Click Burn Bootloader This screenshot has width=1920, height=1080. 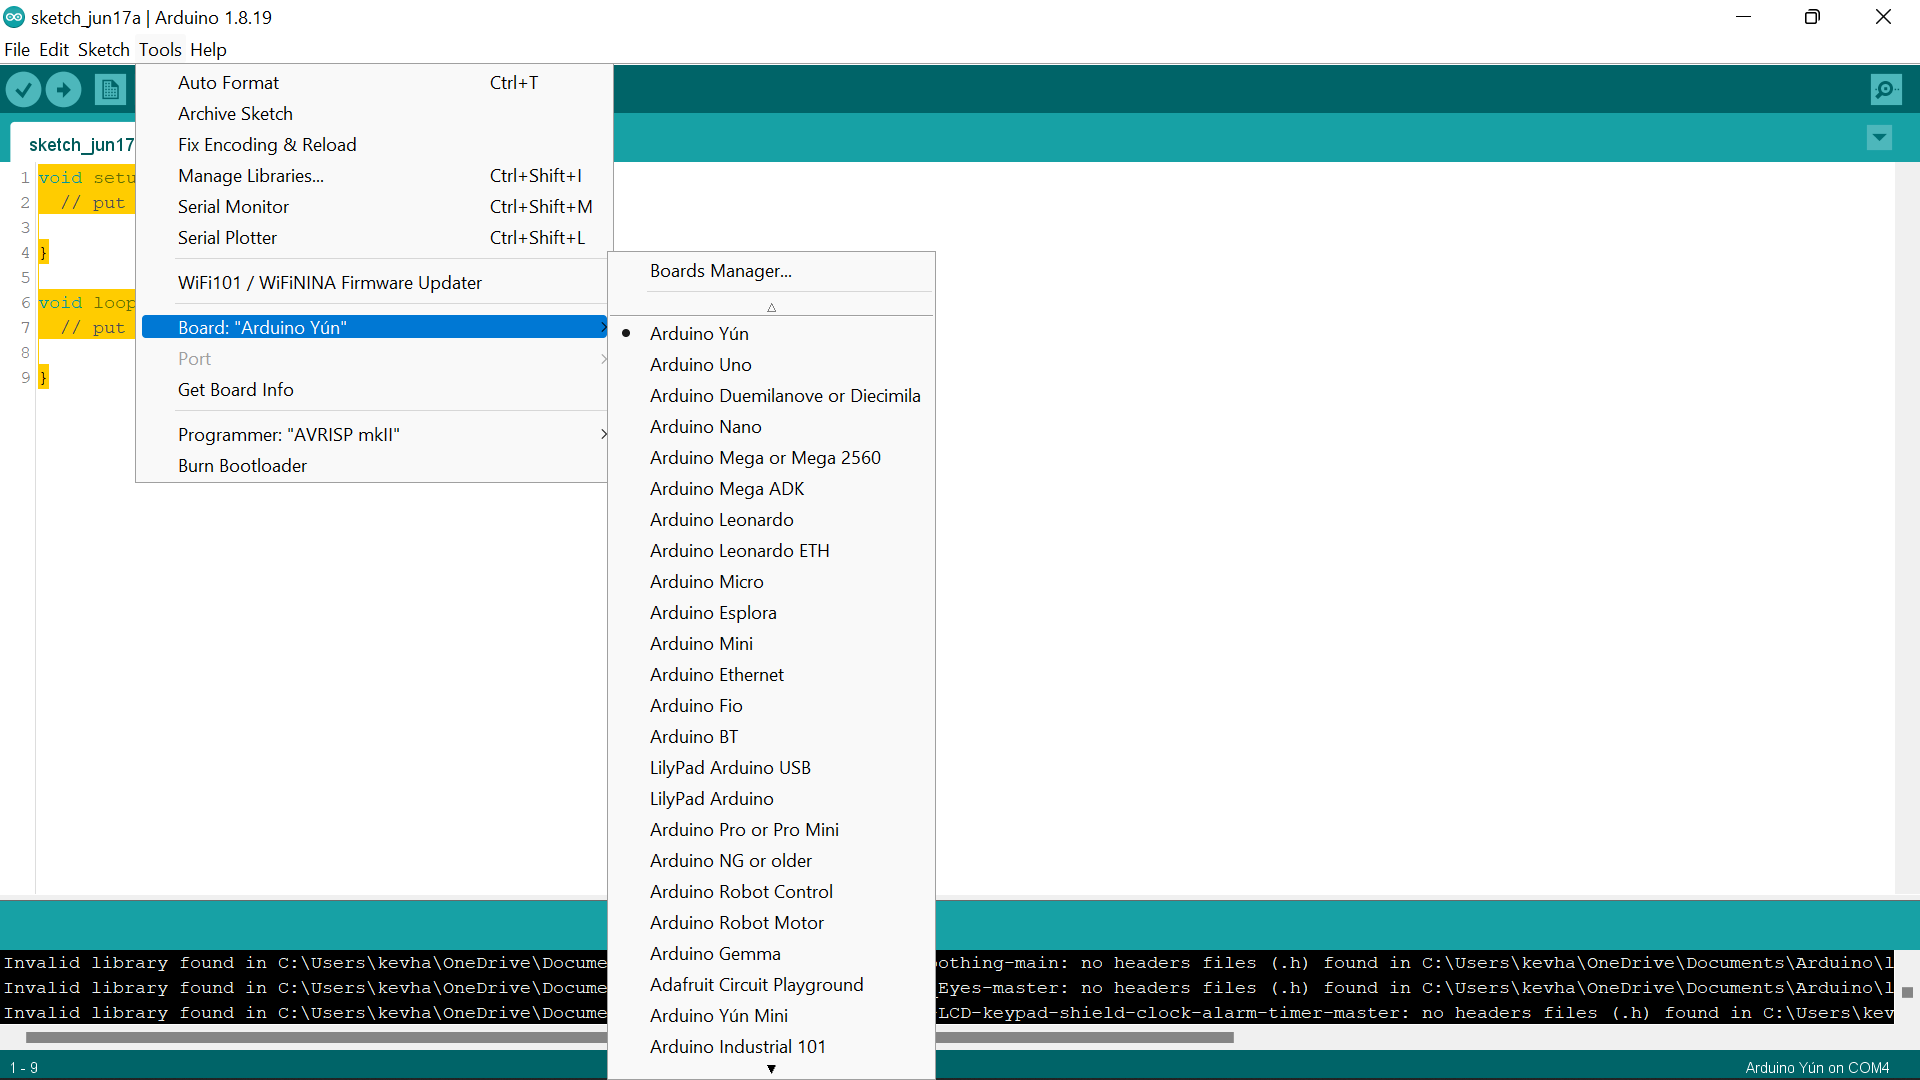click(x=242, y=465)
